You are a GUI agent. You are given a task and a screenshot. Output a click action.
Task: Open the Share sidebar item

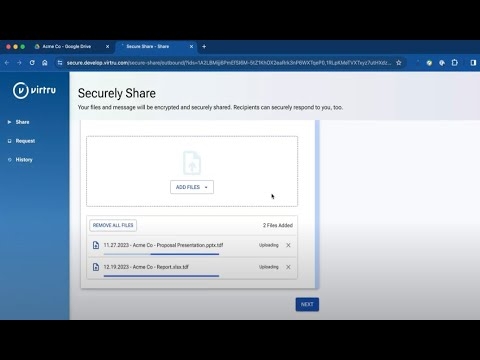[x=22, y=122]
